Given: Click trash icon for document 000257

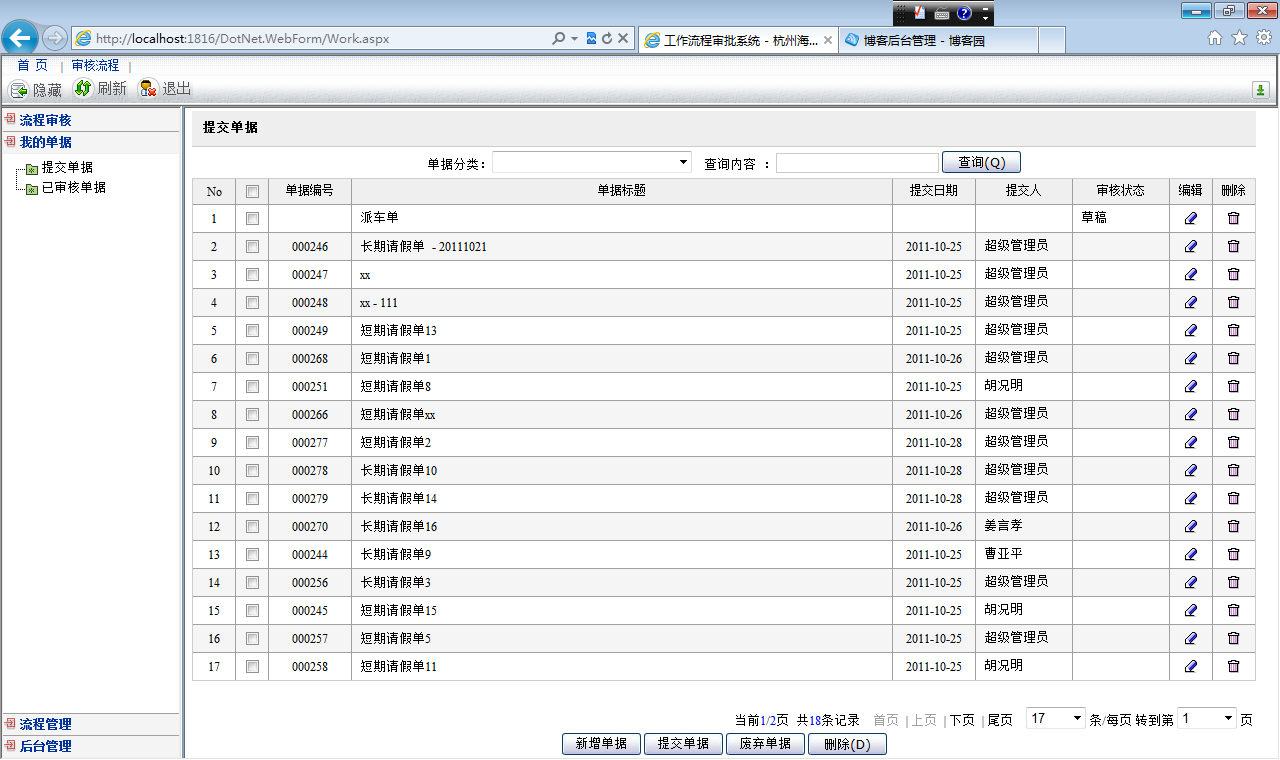Looking at the screenshot, I should (1233, 638).
